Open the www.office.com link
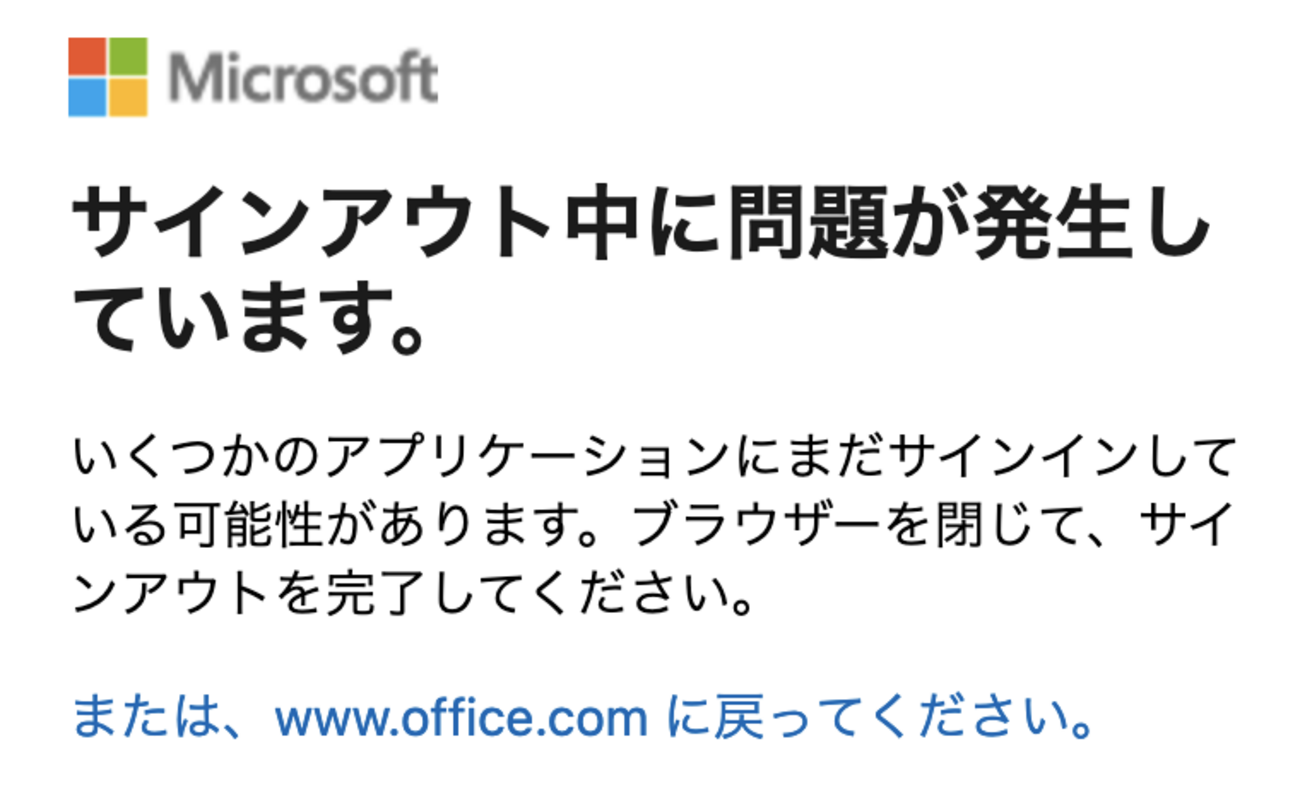 (461, 717)
